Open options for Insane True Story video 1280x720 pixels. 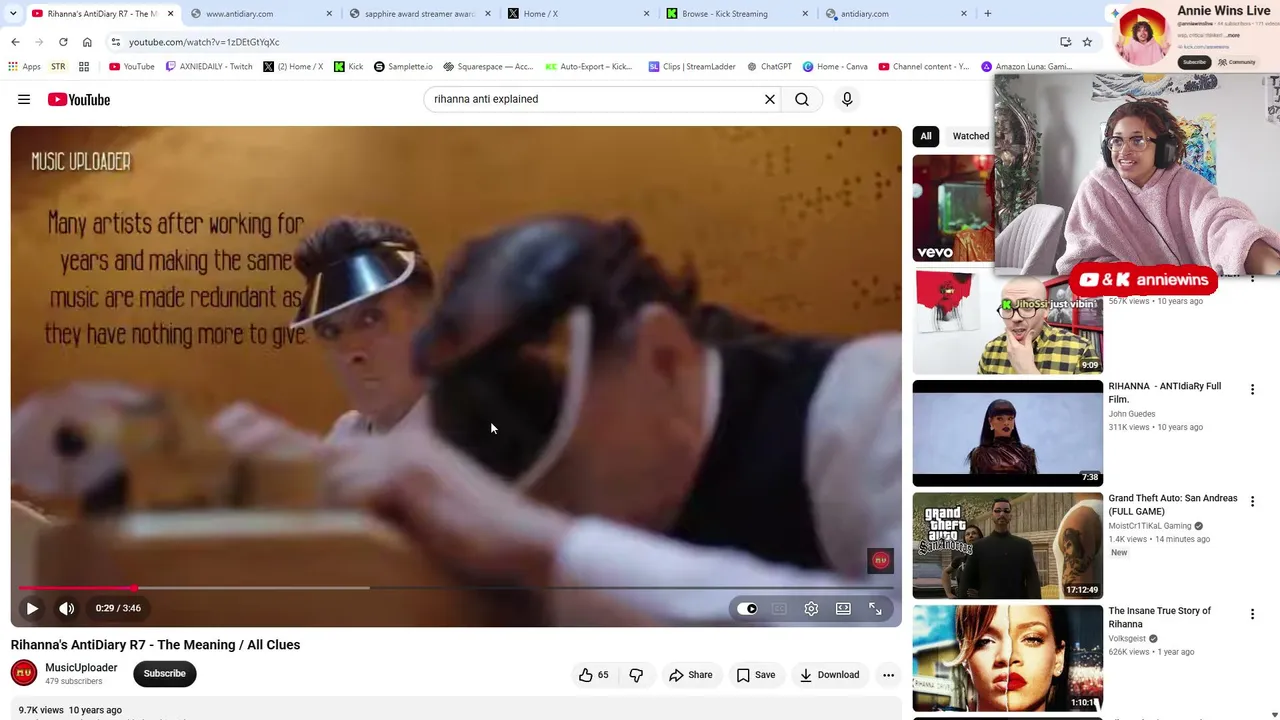[1252, 614]
